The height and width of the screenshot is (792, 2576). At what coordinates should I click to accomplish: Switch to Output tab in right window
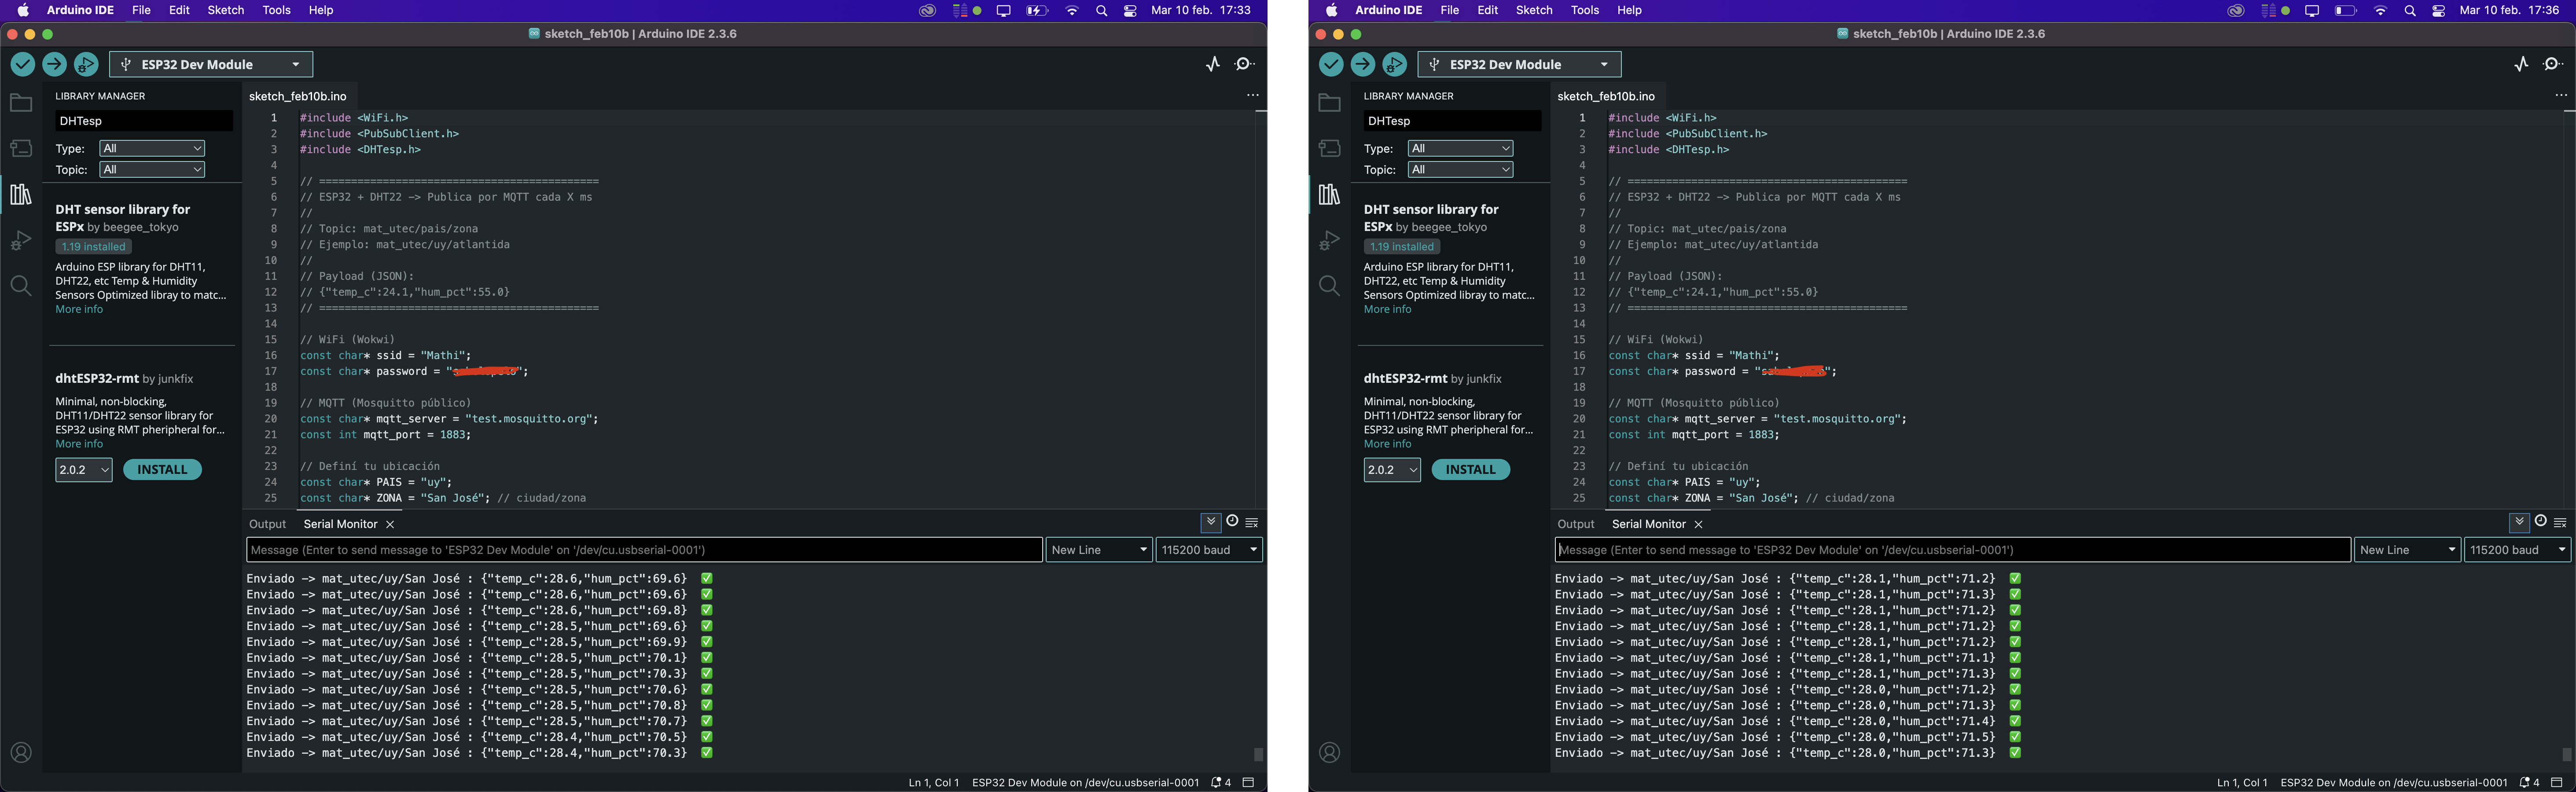pos(1575,524)
